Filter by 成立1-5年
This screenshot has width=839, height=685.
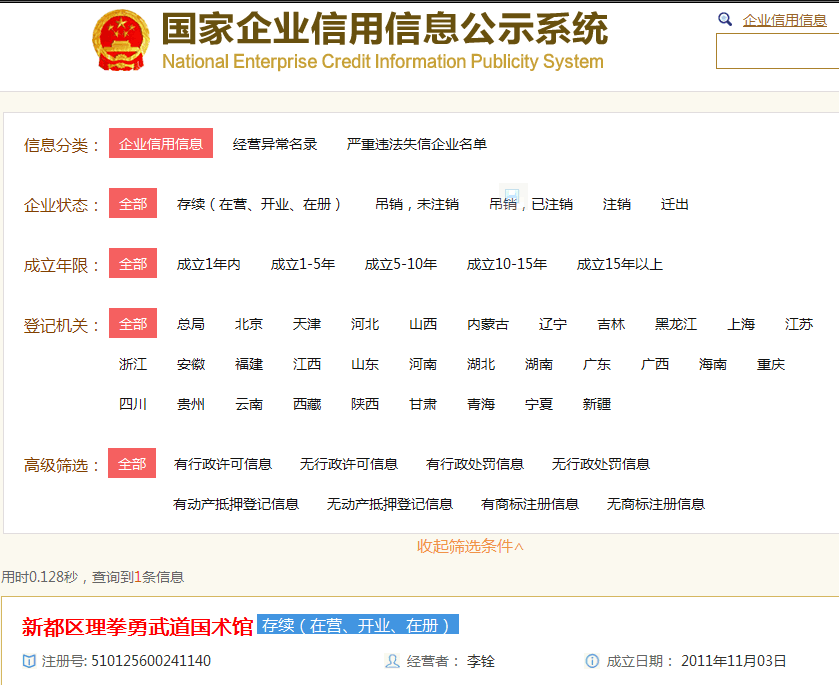coord(303,264)
